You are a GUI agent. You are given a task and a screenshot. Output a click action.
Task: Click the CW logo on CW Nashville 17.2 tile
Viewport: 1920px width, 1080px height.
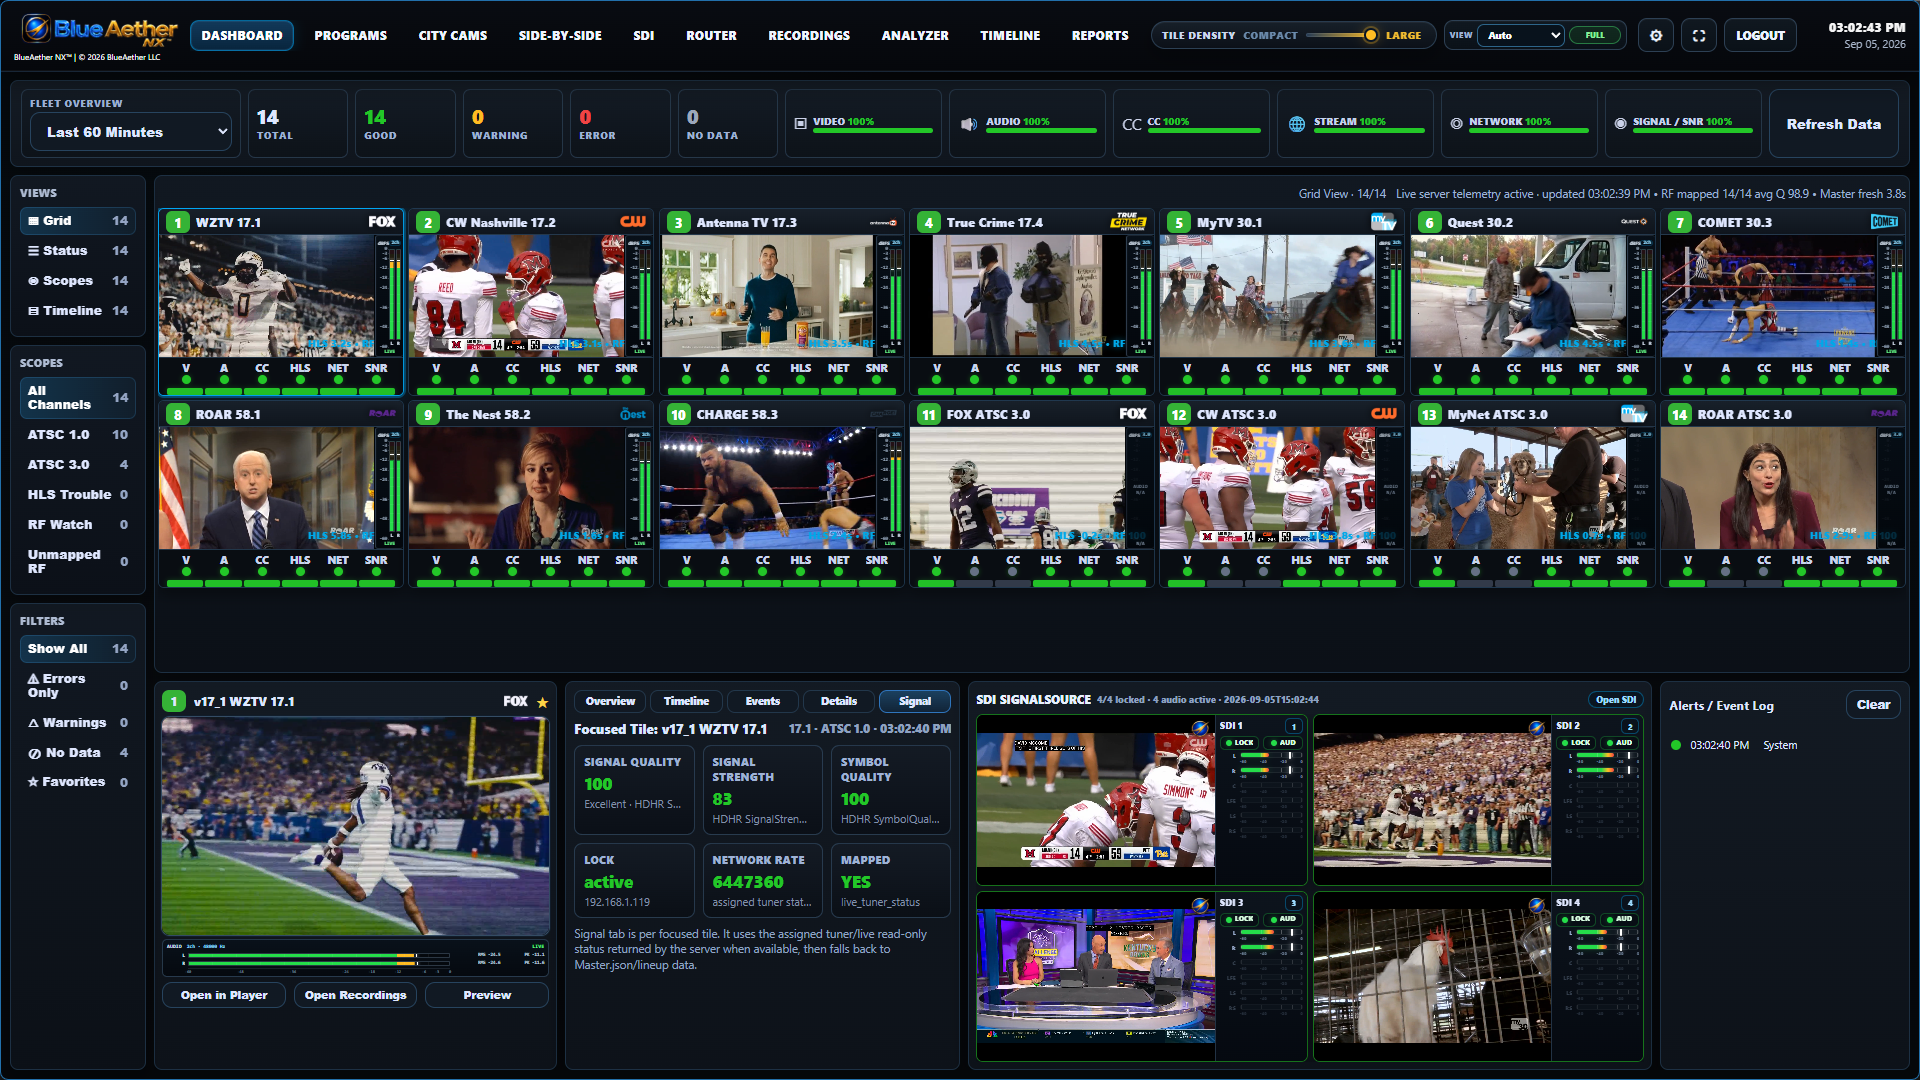(x=632, y=222)
